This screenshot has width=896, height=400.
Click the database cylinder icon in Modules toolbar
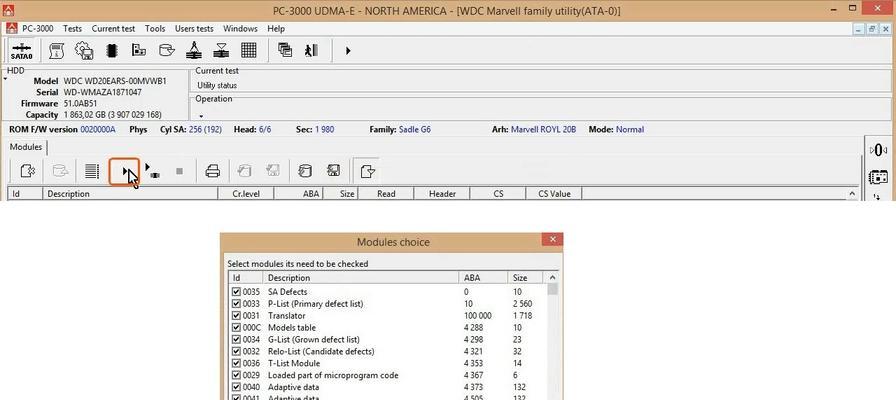305,171
